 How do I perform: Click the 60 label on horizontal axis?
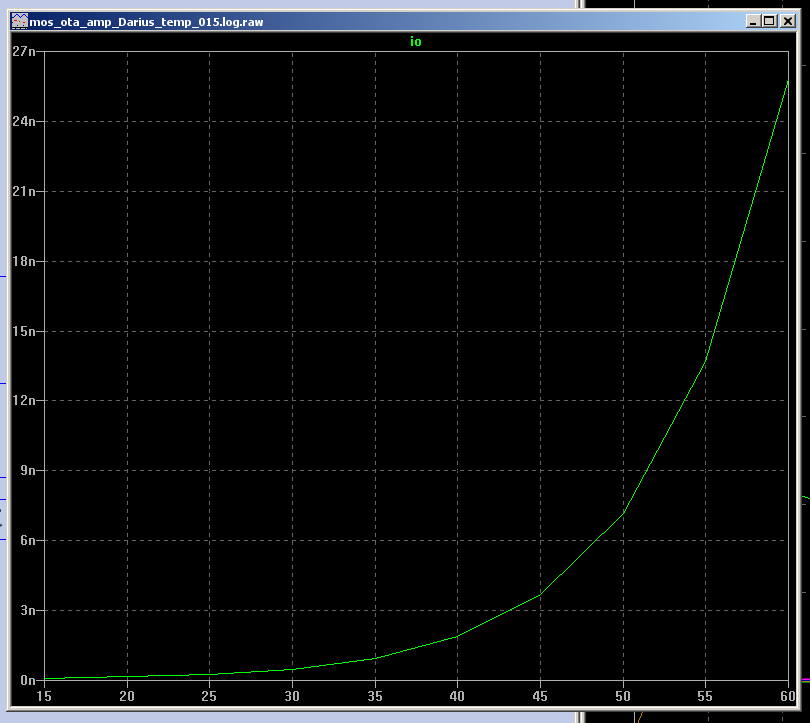(788, 696)
